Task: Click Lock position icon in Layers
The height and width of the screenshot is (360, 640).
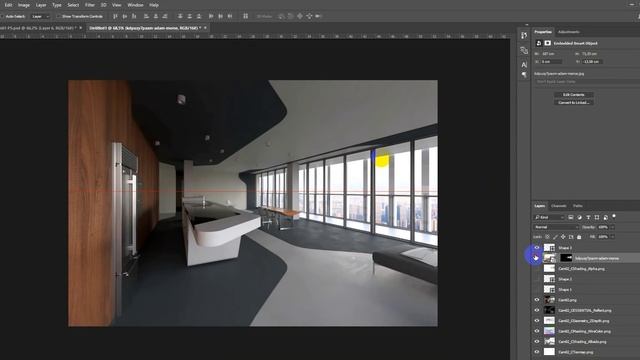Action: point(563,237)
